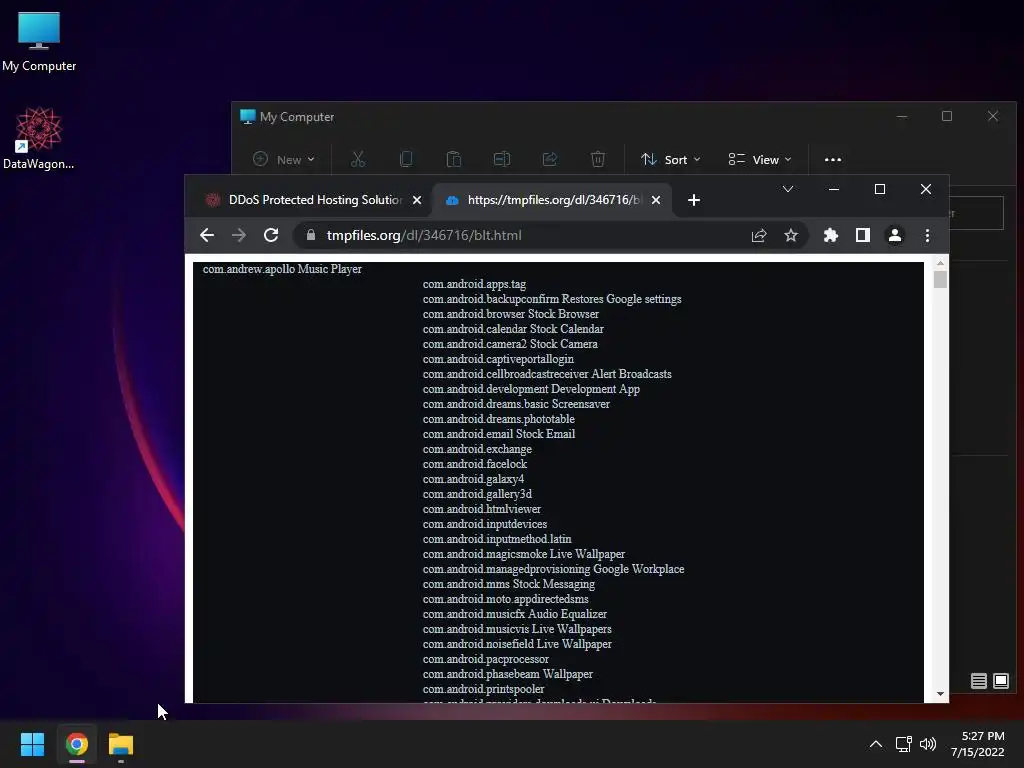Click the Share icon in My Computer toolbar

point(550,159)
